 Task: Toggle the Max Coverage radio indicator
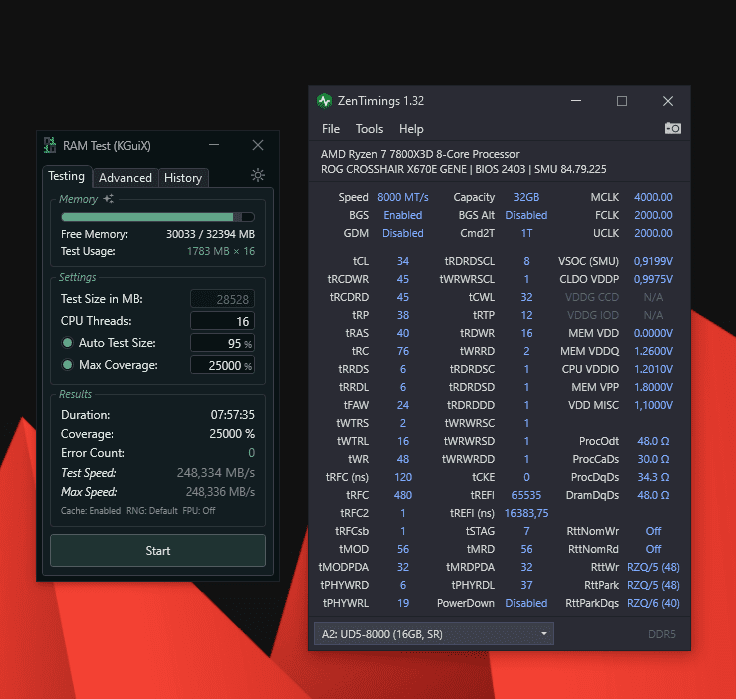[67, 365]
